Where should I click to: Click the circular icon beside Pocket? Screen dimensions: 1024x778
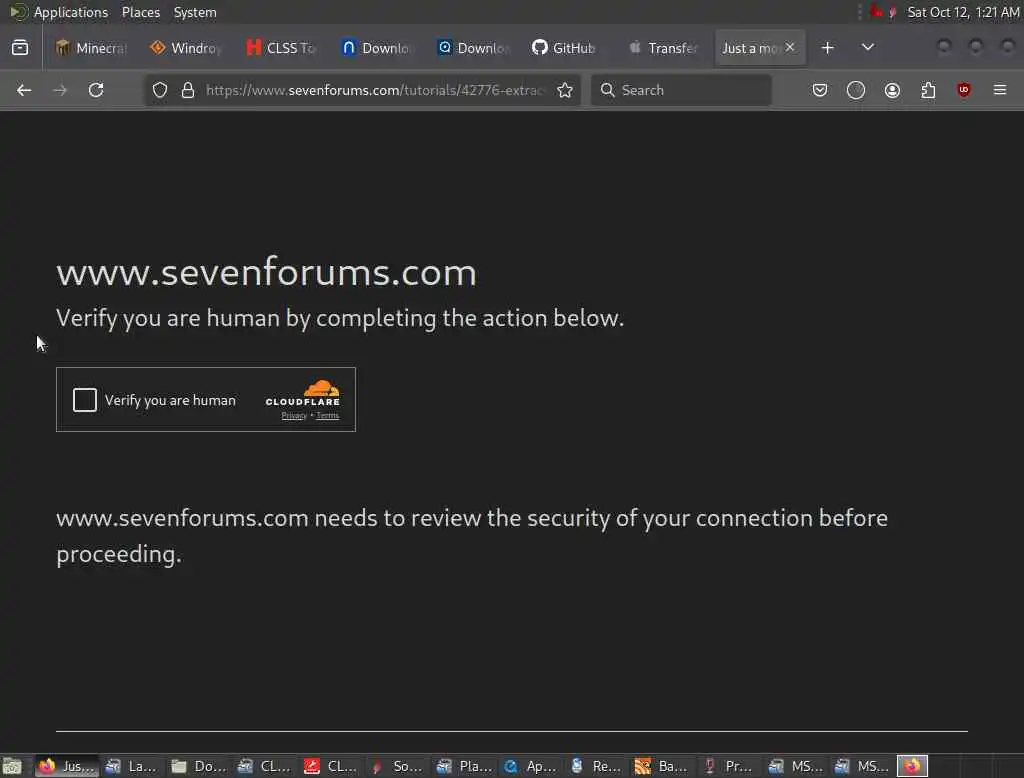856,90
